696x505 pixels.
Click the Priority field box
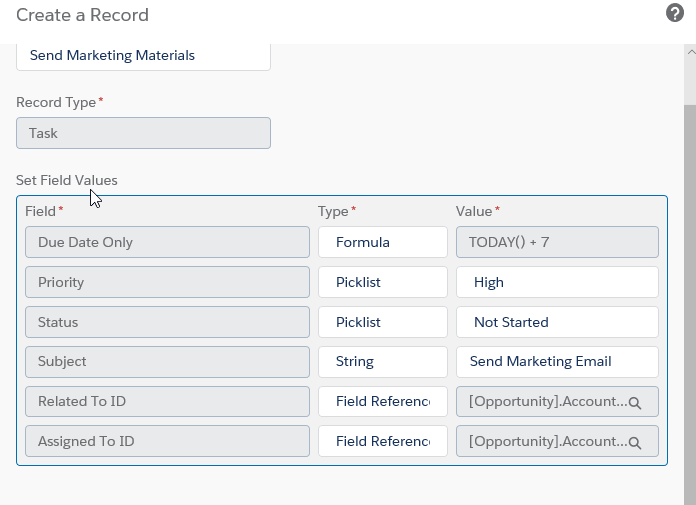[167, 282]
